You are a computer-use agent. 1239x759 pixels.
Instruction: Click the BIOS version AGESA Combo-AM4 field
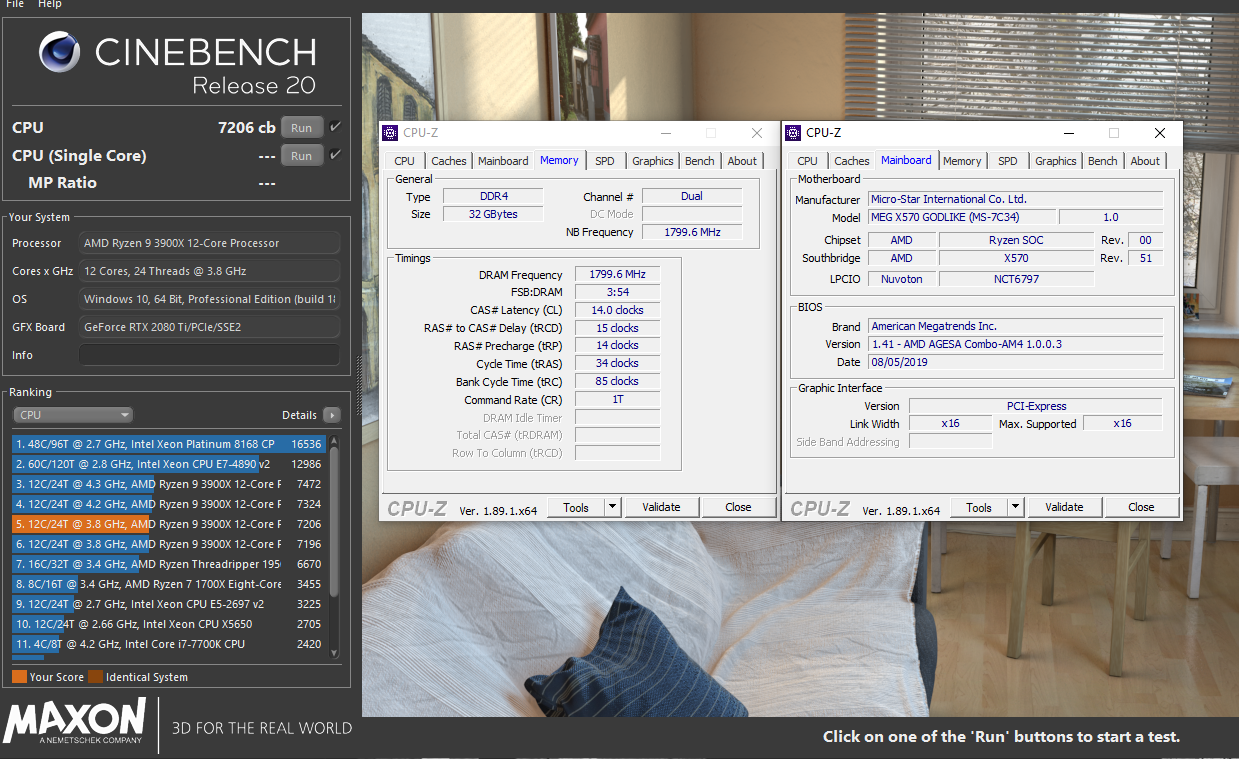(1015, 344)
